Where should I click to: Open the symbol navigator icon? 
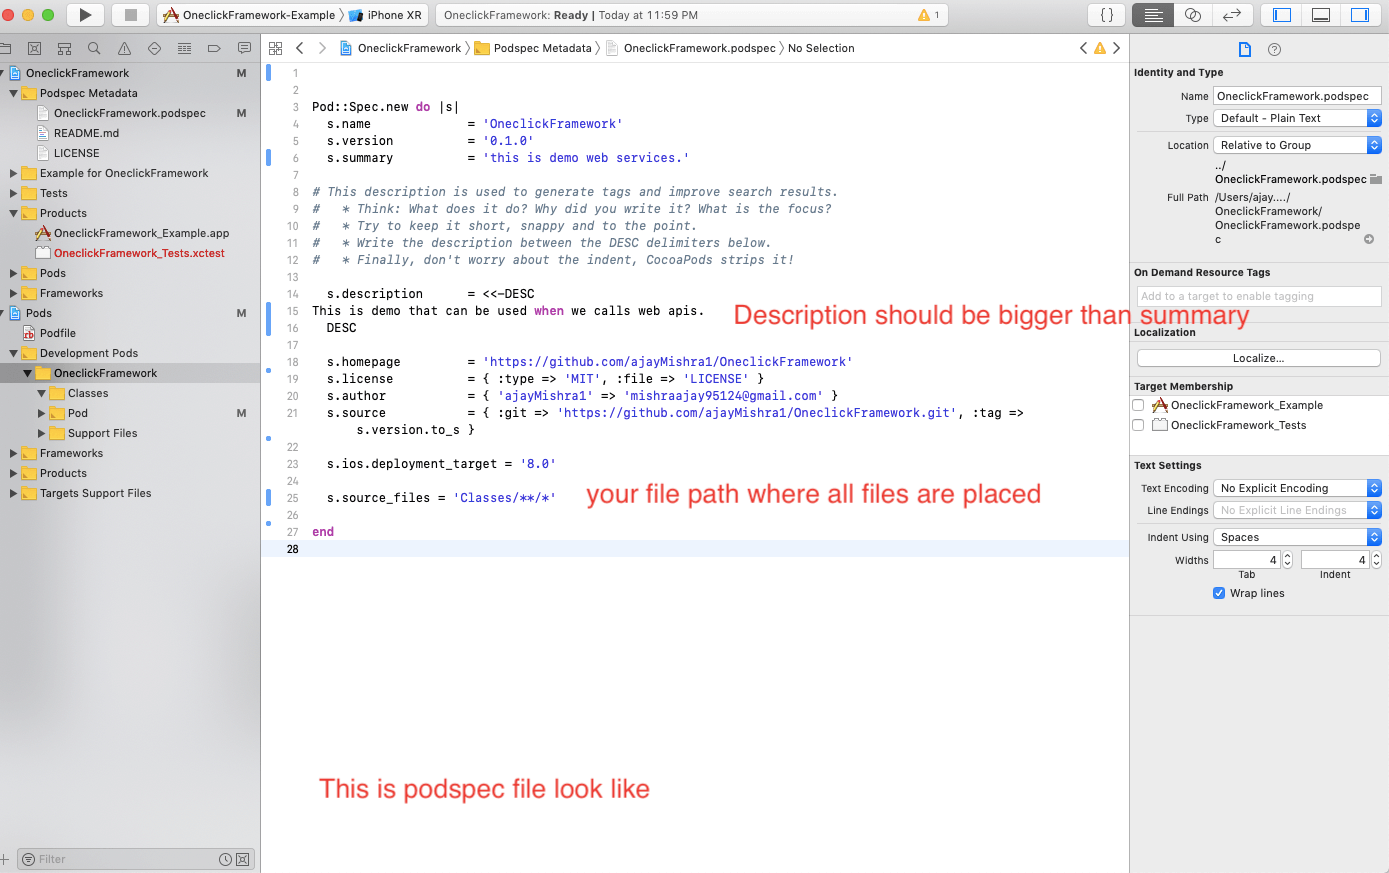(64, 48)
